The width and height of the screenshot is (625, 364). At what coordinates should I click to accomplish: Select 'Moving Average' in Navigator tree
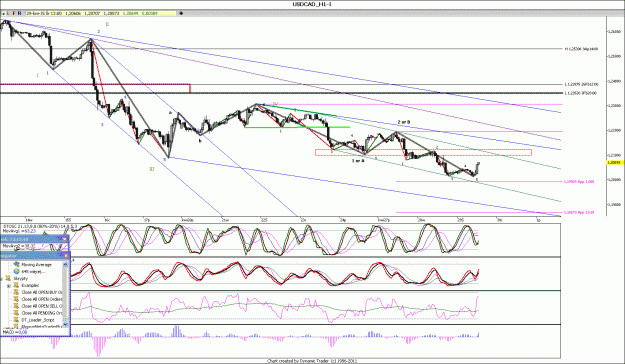pos(36,265)
